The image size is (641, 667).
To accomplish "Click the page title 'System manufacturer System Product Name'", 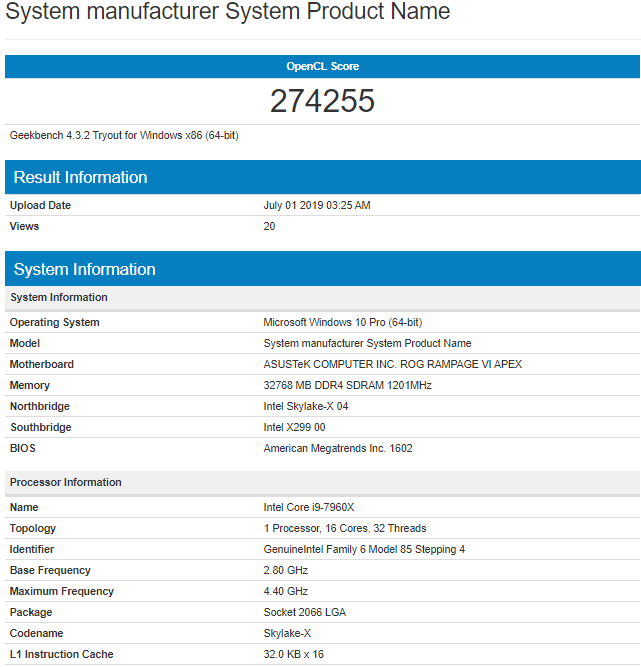I will (x=228, y=11).
